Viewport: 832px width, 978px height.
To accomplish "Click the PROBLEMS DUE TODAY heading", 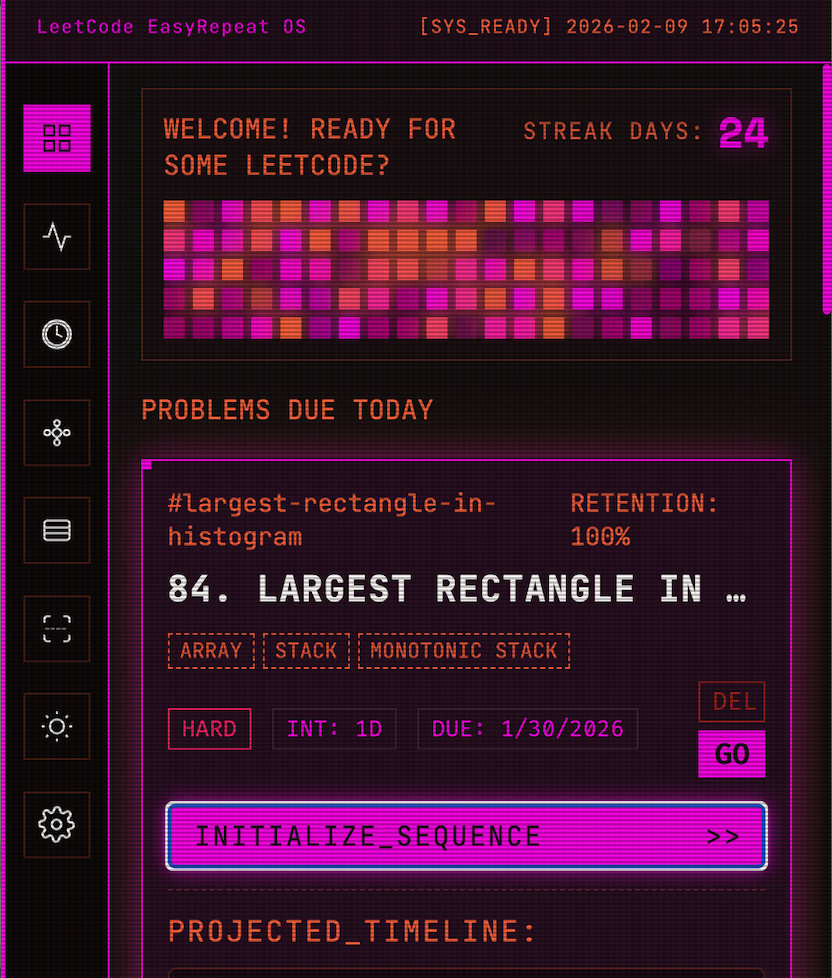I will click(x=287, y=410).
